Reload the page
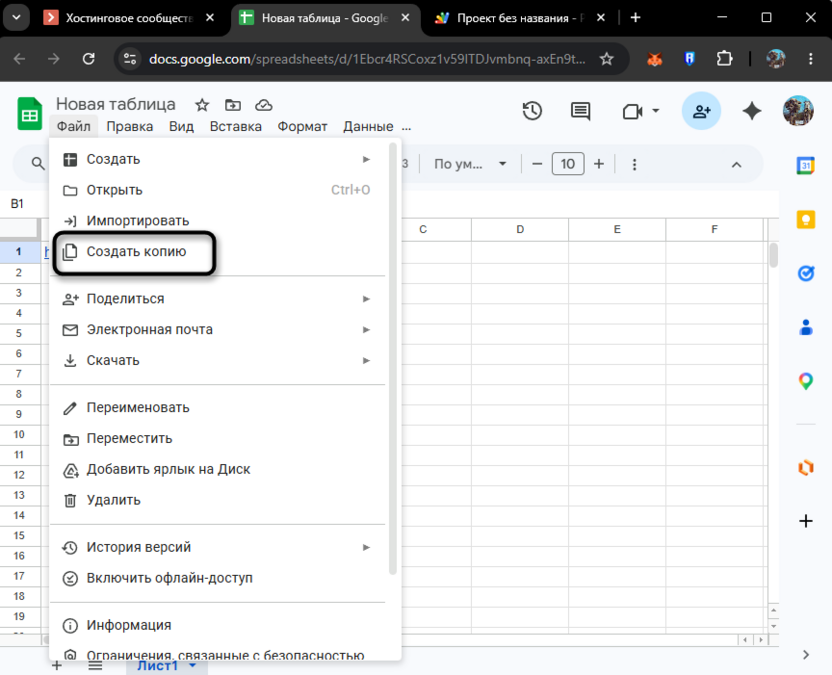This screenshot has width=832, height=675. click(x=88, y=58)
